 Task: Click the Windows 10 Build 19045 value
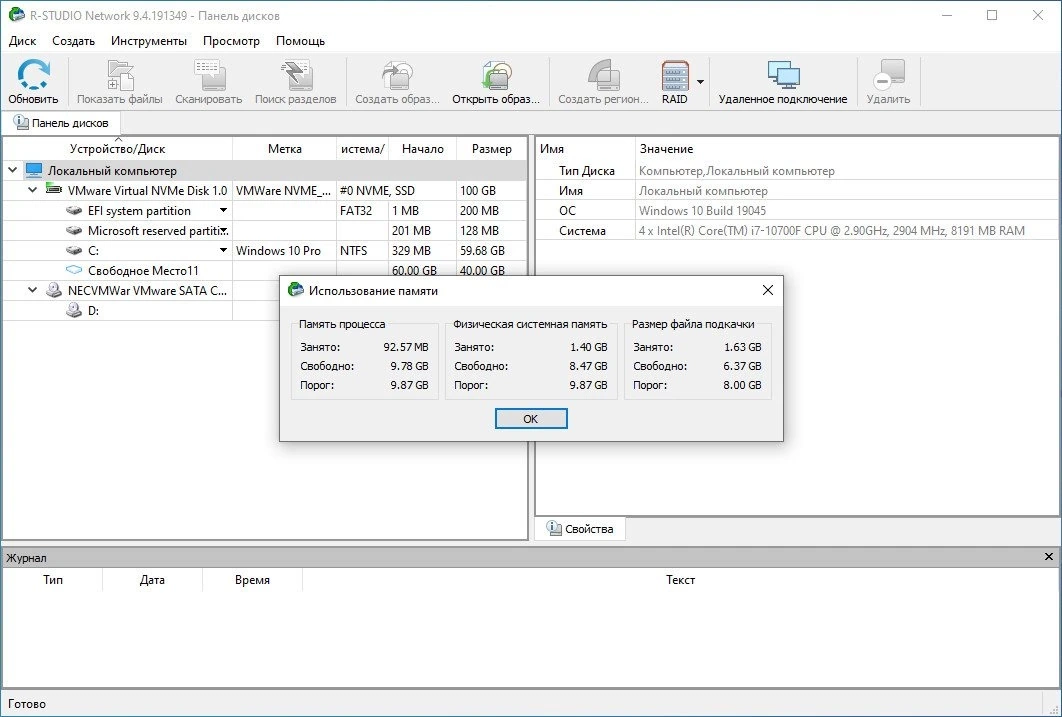(x=702, y=211)
